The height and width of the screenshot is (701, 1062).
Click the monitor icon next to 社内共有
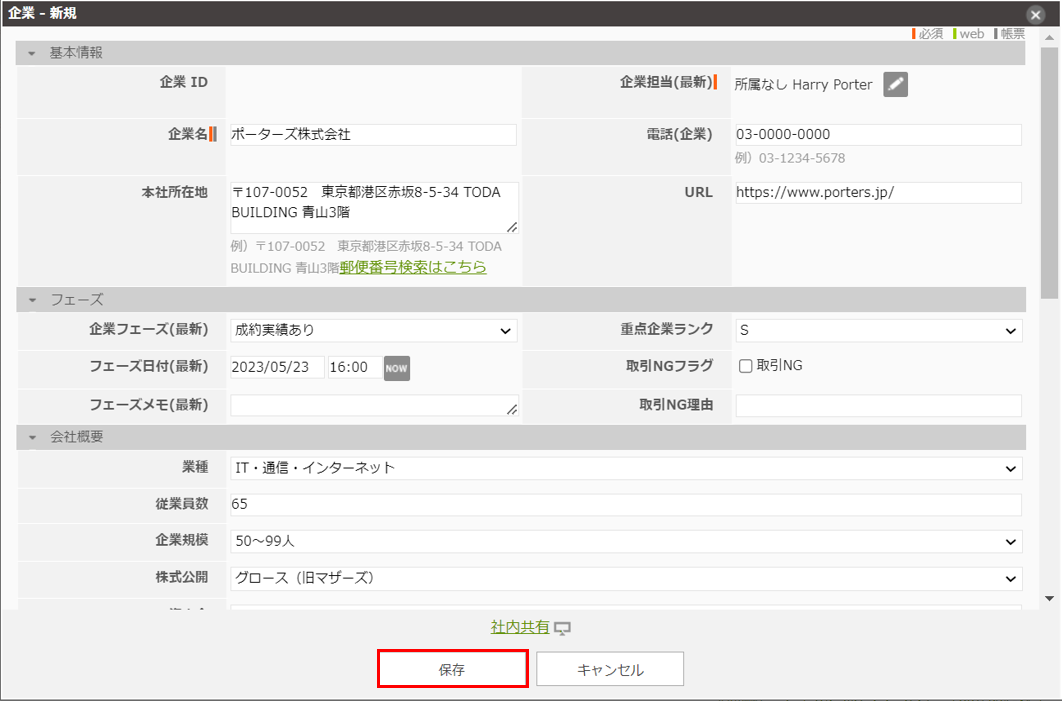562,628
